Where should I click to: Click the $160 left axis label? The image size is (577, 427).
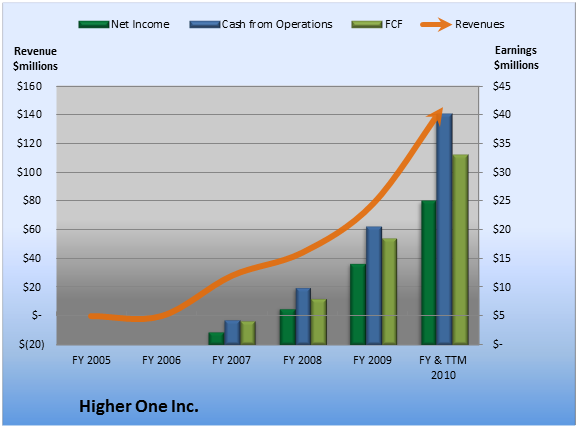click(x=29, y=87)
